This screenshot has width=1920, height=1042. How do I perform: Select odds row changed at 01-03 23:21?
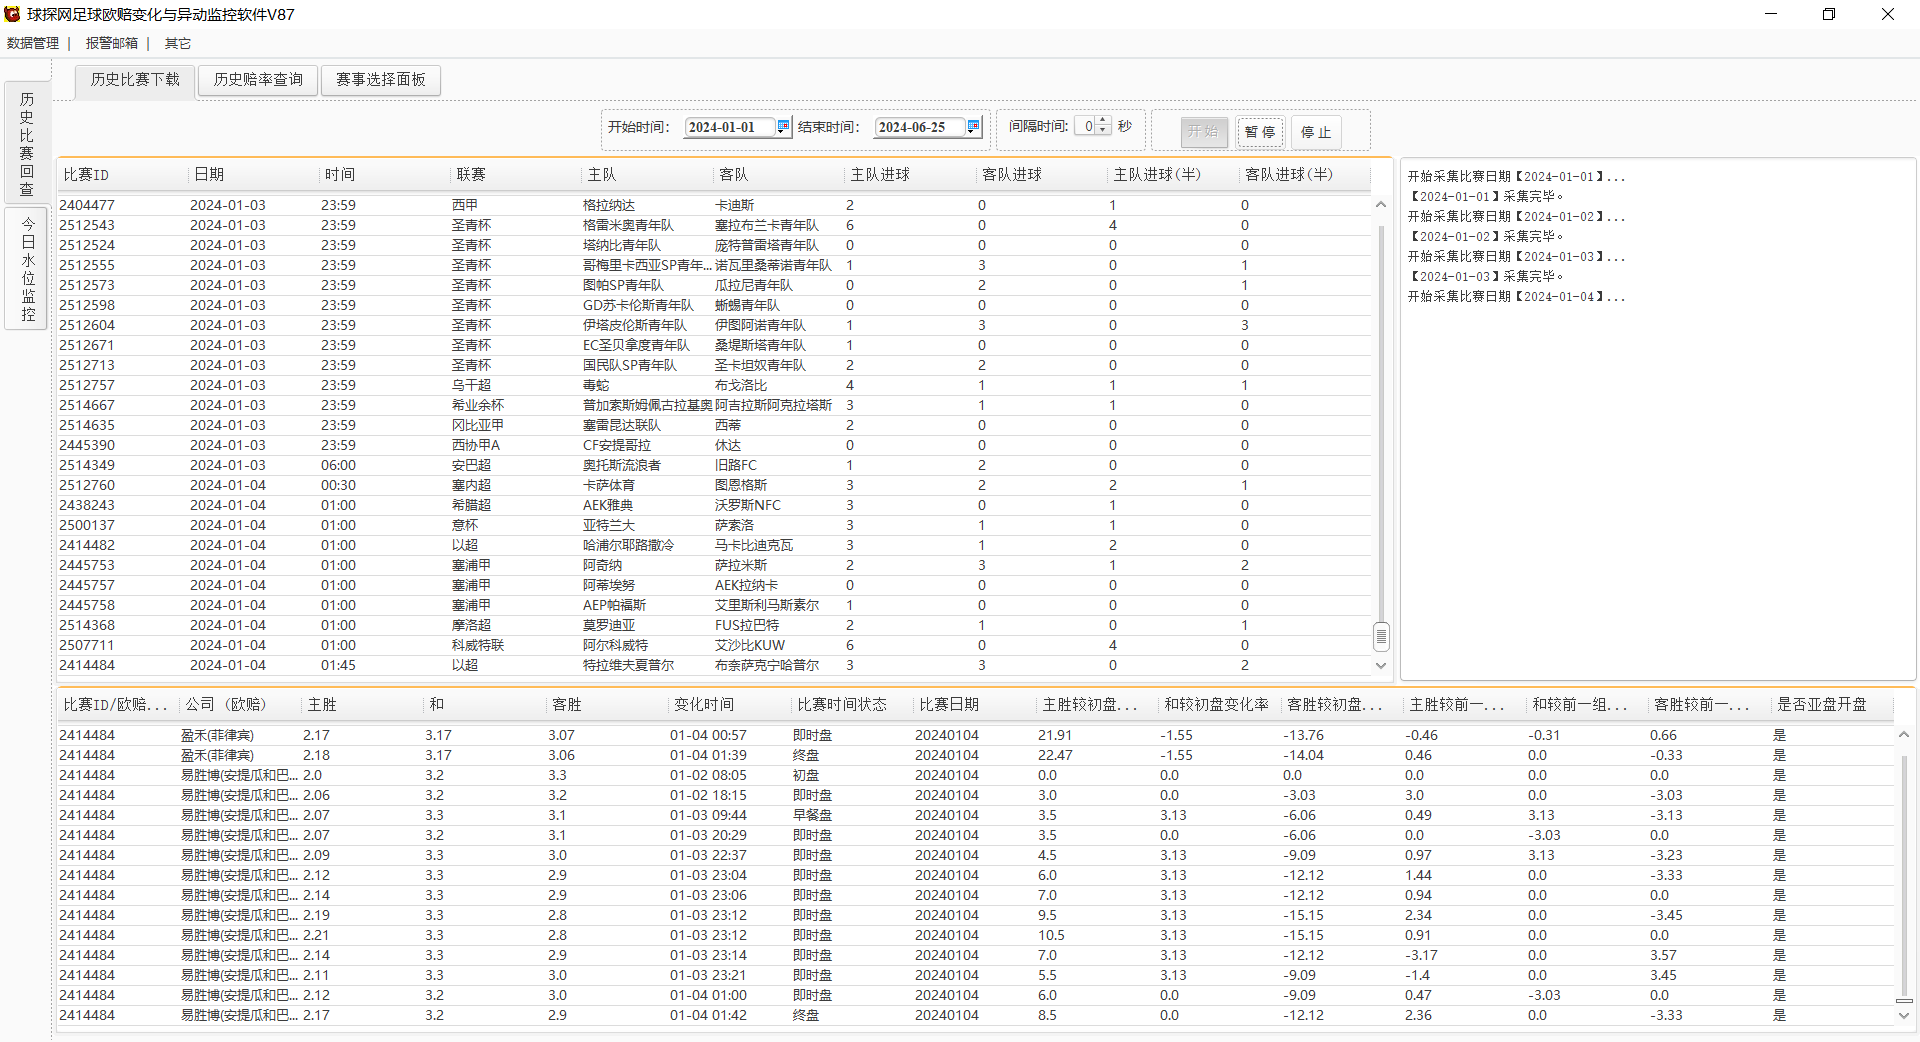click(x=976, y=975)
